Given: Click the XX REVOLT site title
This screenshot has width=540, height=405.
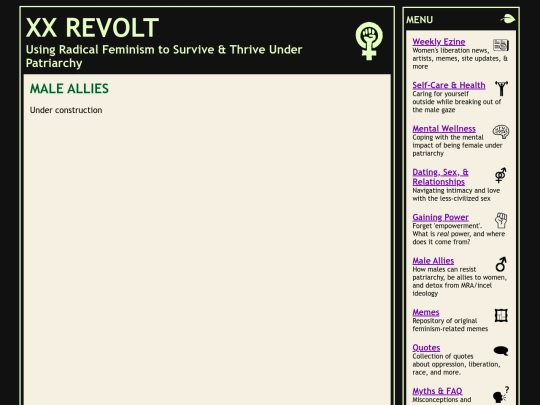Looking at the screenshot, I should pyautogui.click(x=92, y=28).
